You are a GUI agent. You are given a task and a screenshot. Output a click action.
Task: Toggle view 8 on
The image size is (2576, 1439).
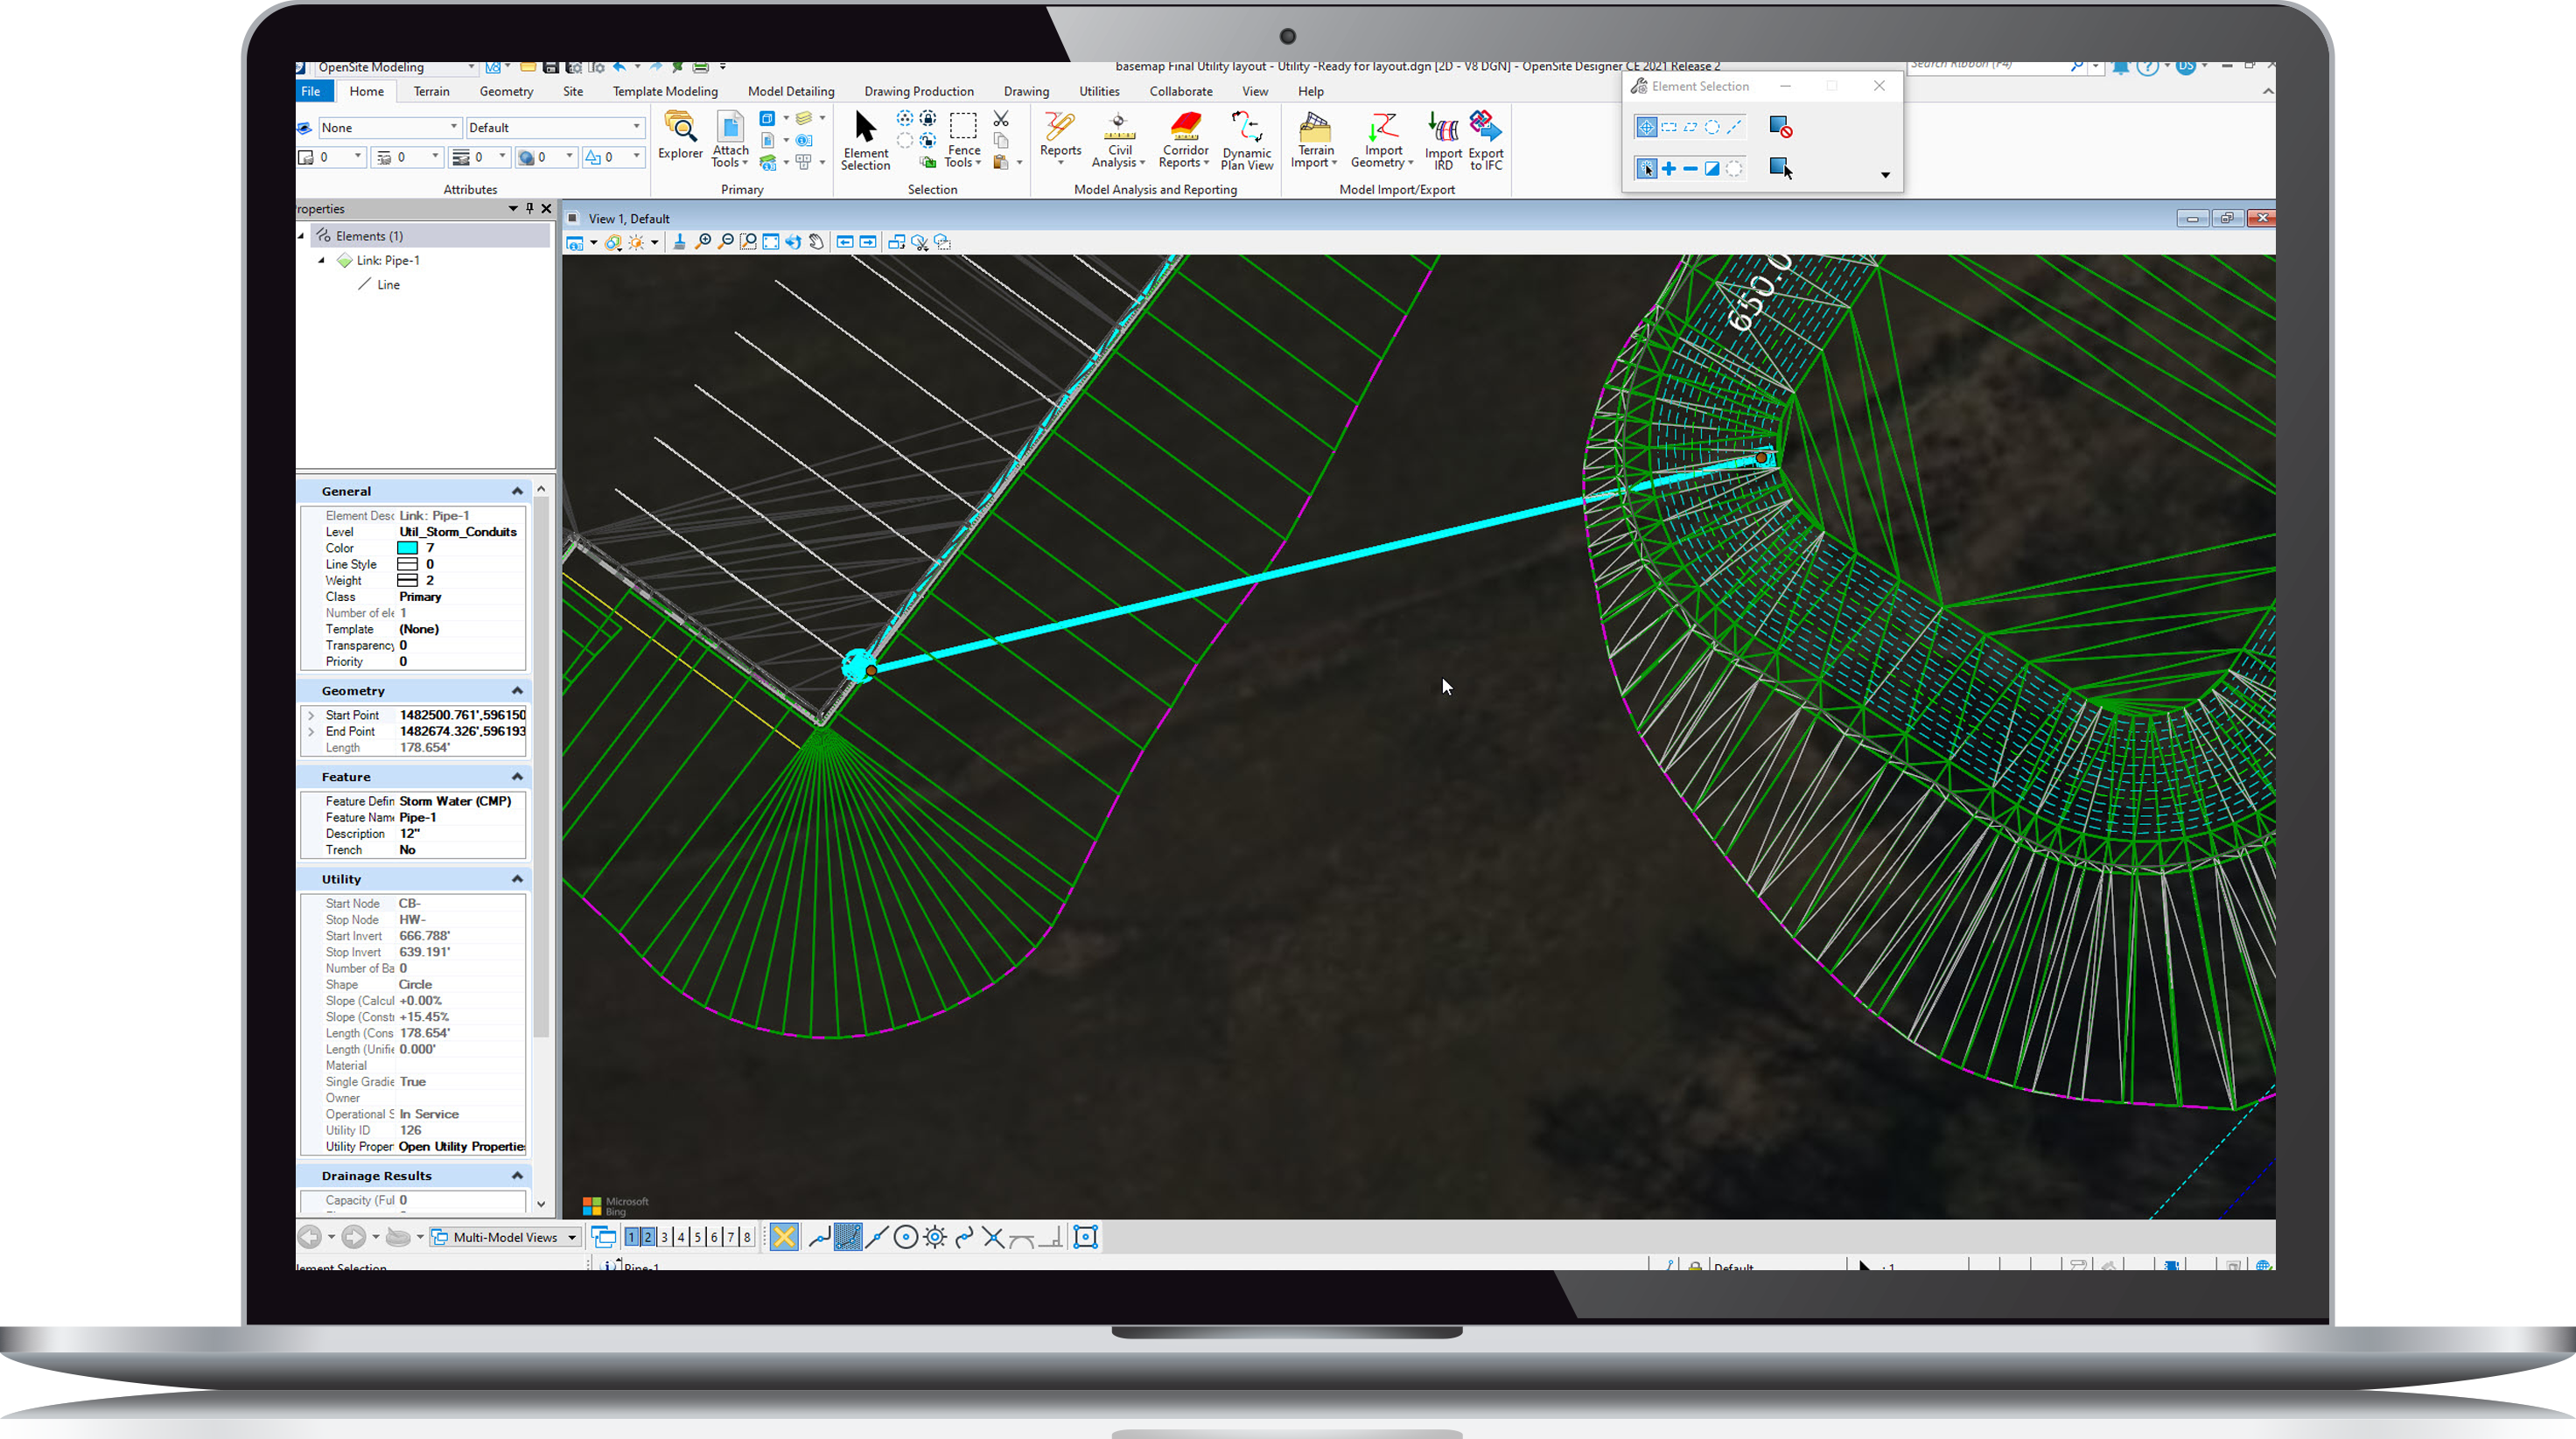click(x=746, y=1237)
